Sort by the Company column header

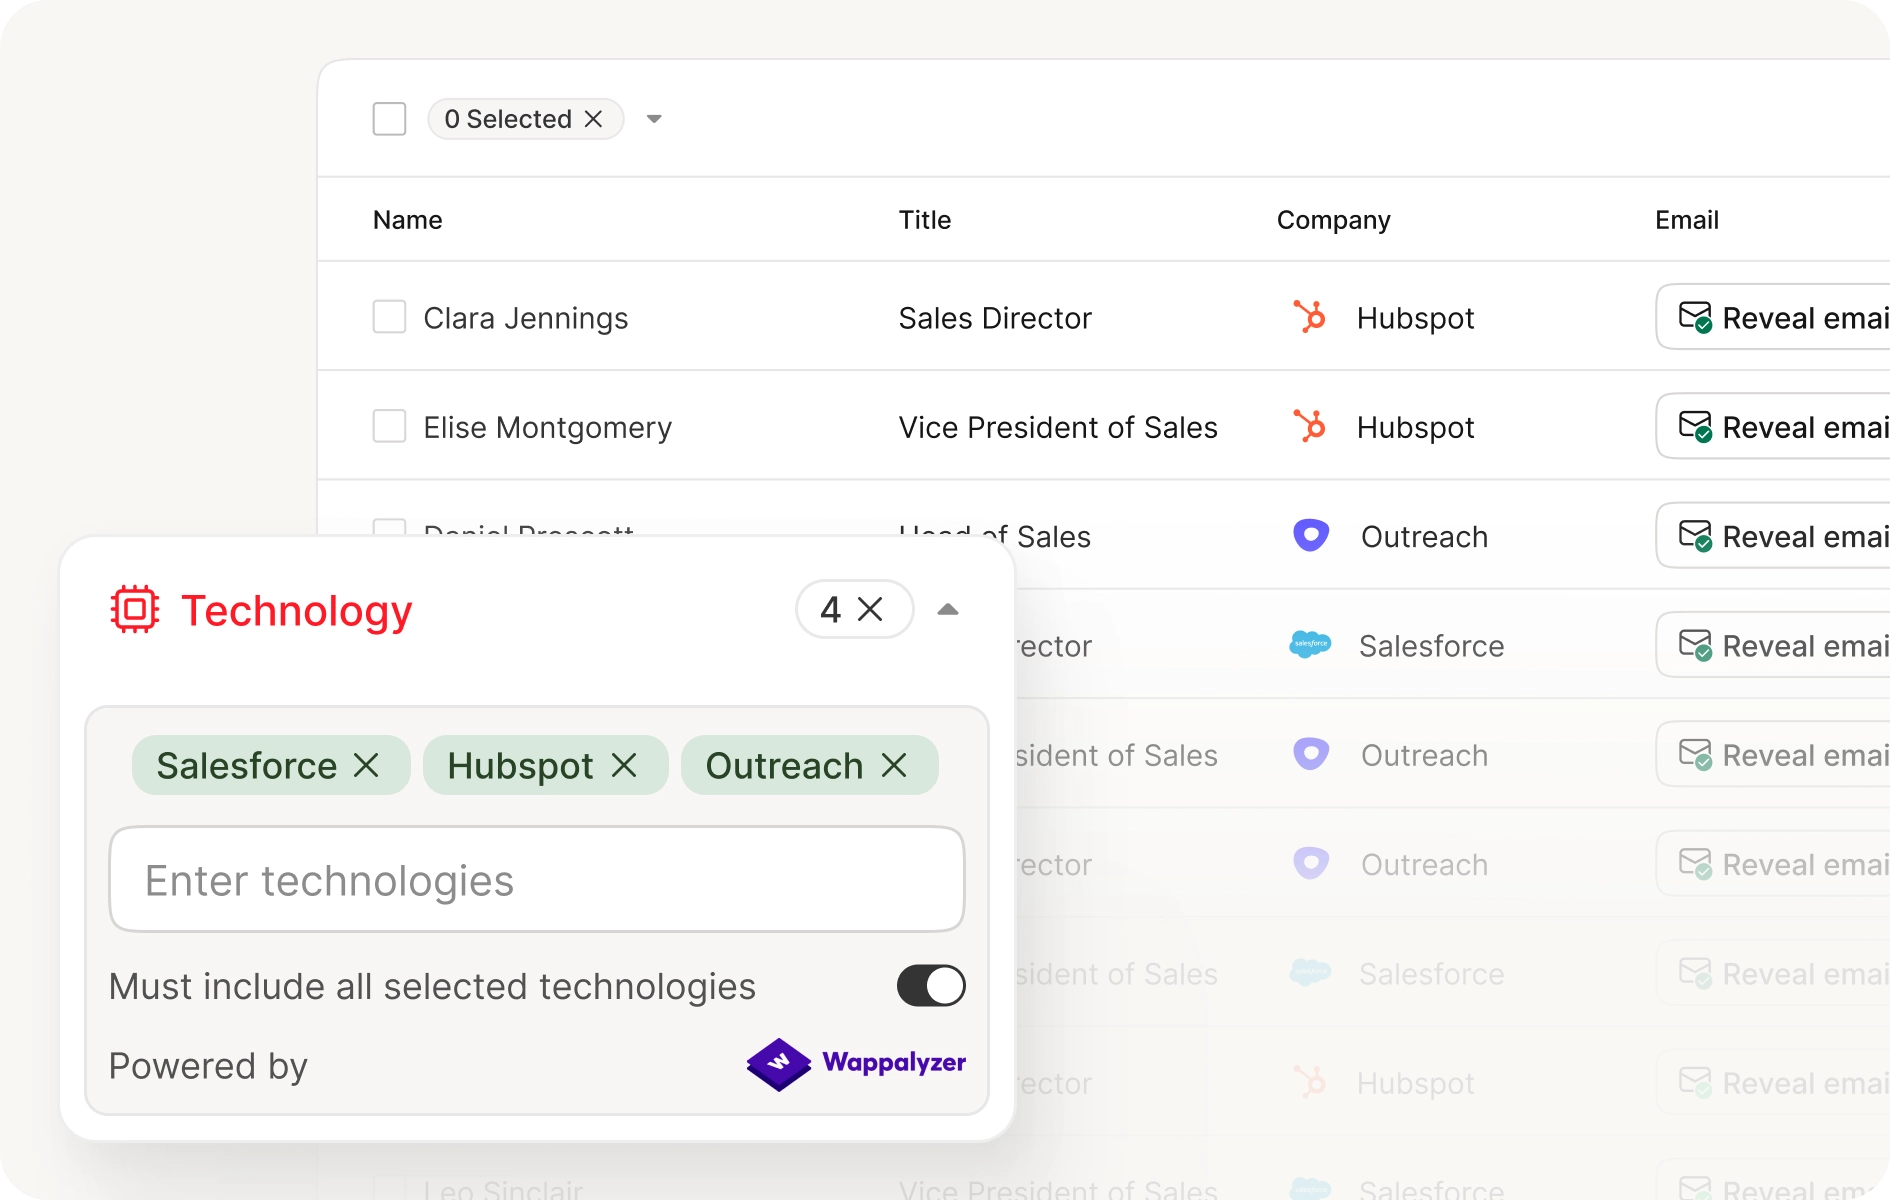[1333, 220]
